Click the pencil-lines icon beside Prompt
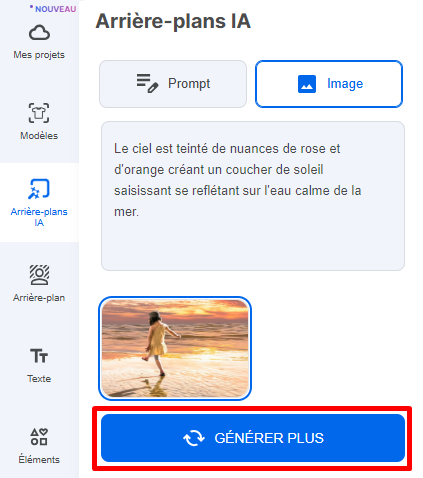Image resolution: width=423 pixels, height=478 pixels. [x=147, y=83]
